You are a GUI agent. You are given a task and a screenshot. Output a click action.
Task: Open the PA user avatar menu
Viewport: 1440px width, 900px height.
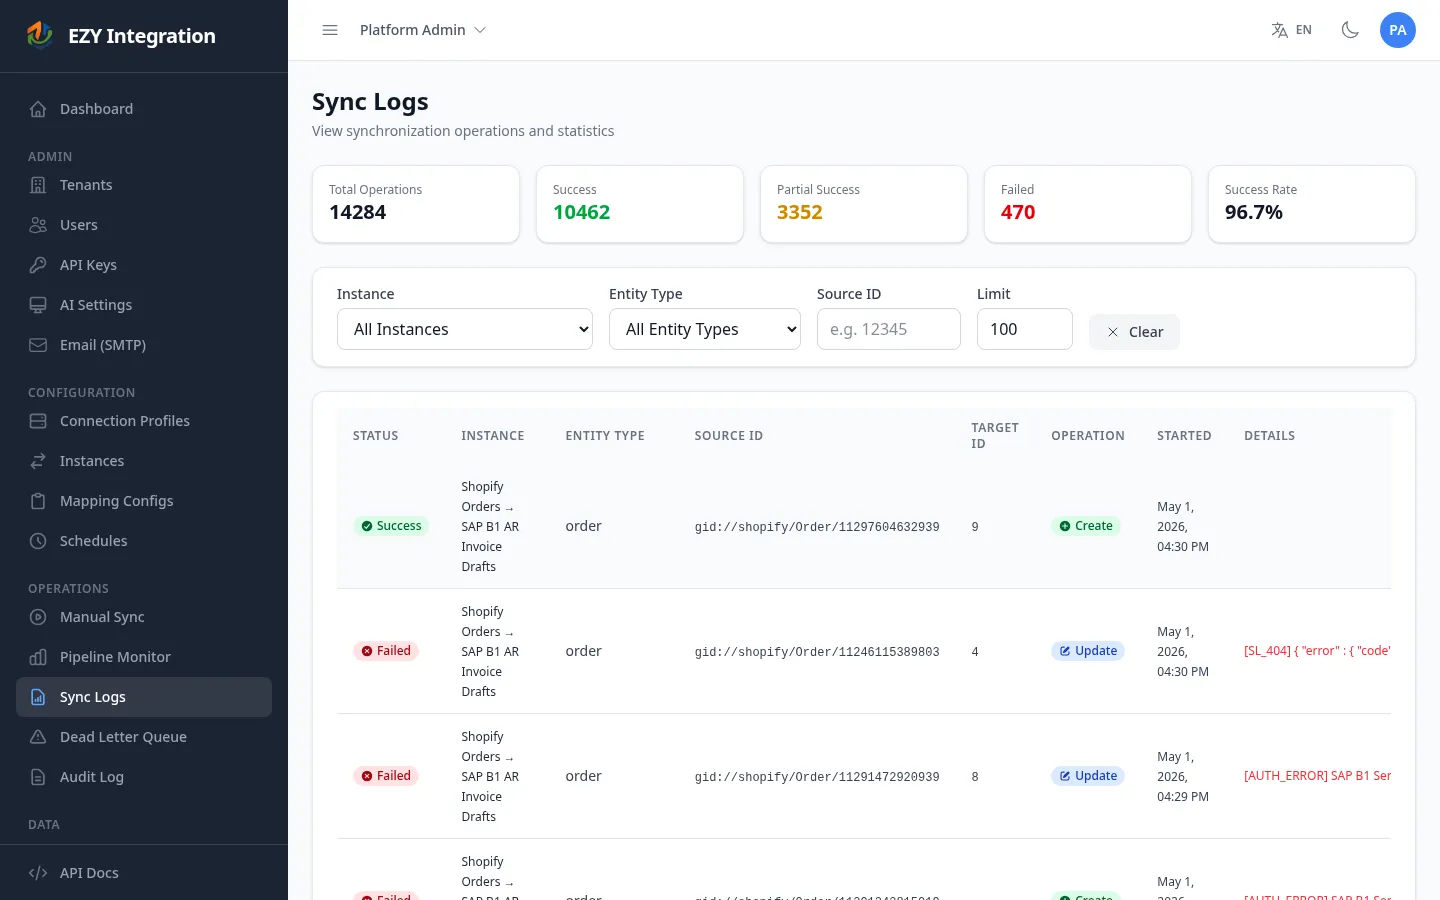coord(1398,30)
